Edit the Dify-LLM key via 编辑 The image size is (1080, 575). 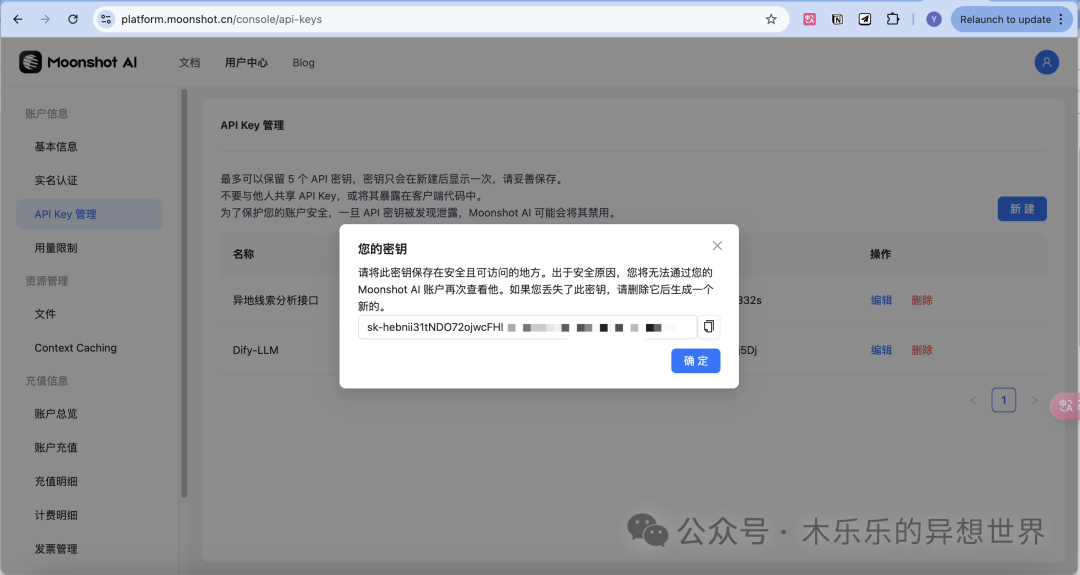click(881, 350)
